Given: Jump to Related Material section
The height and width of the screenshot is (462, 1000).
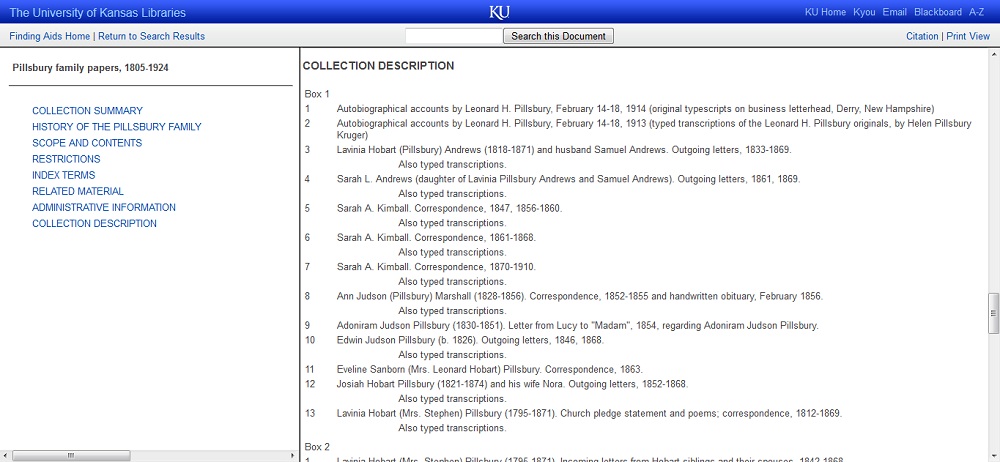Looking at the screenshot, I should (78, 191).
